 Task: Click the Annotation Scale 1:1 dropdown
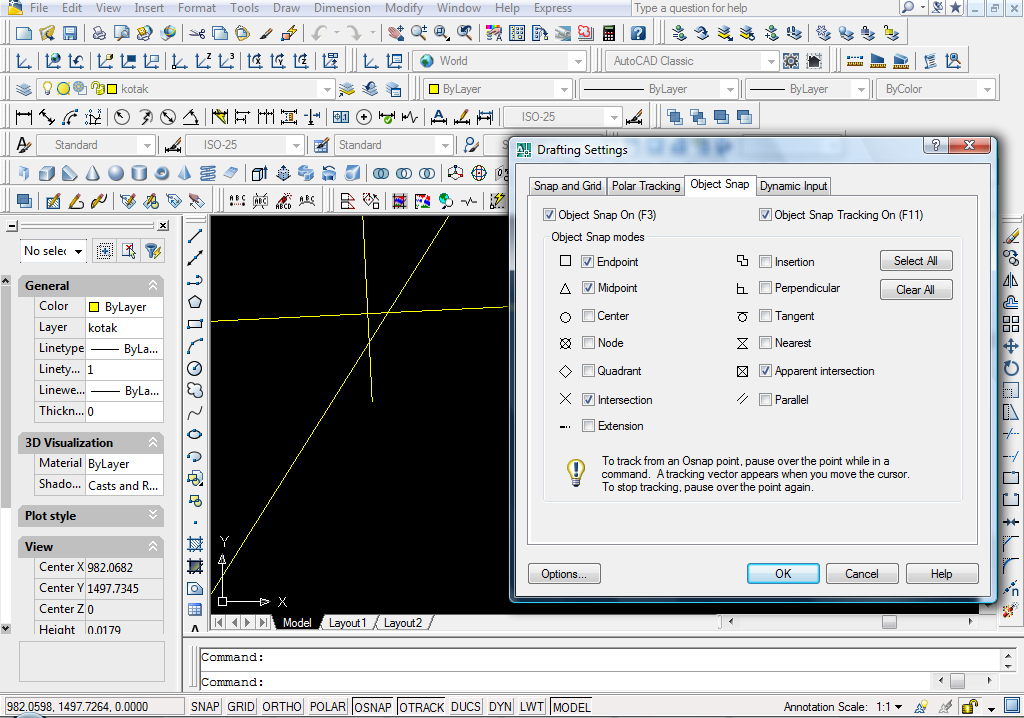point(889,707)
